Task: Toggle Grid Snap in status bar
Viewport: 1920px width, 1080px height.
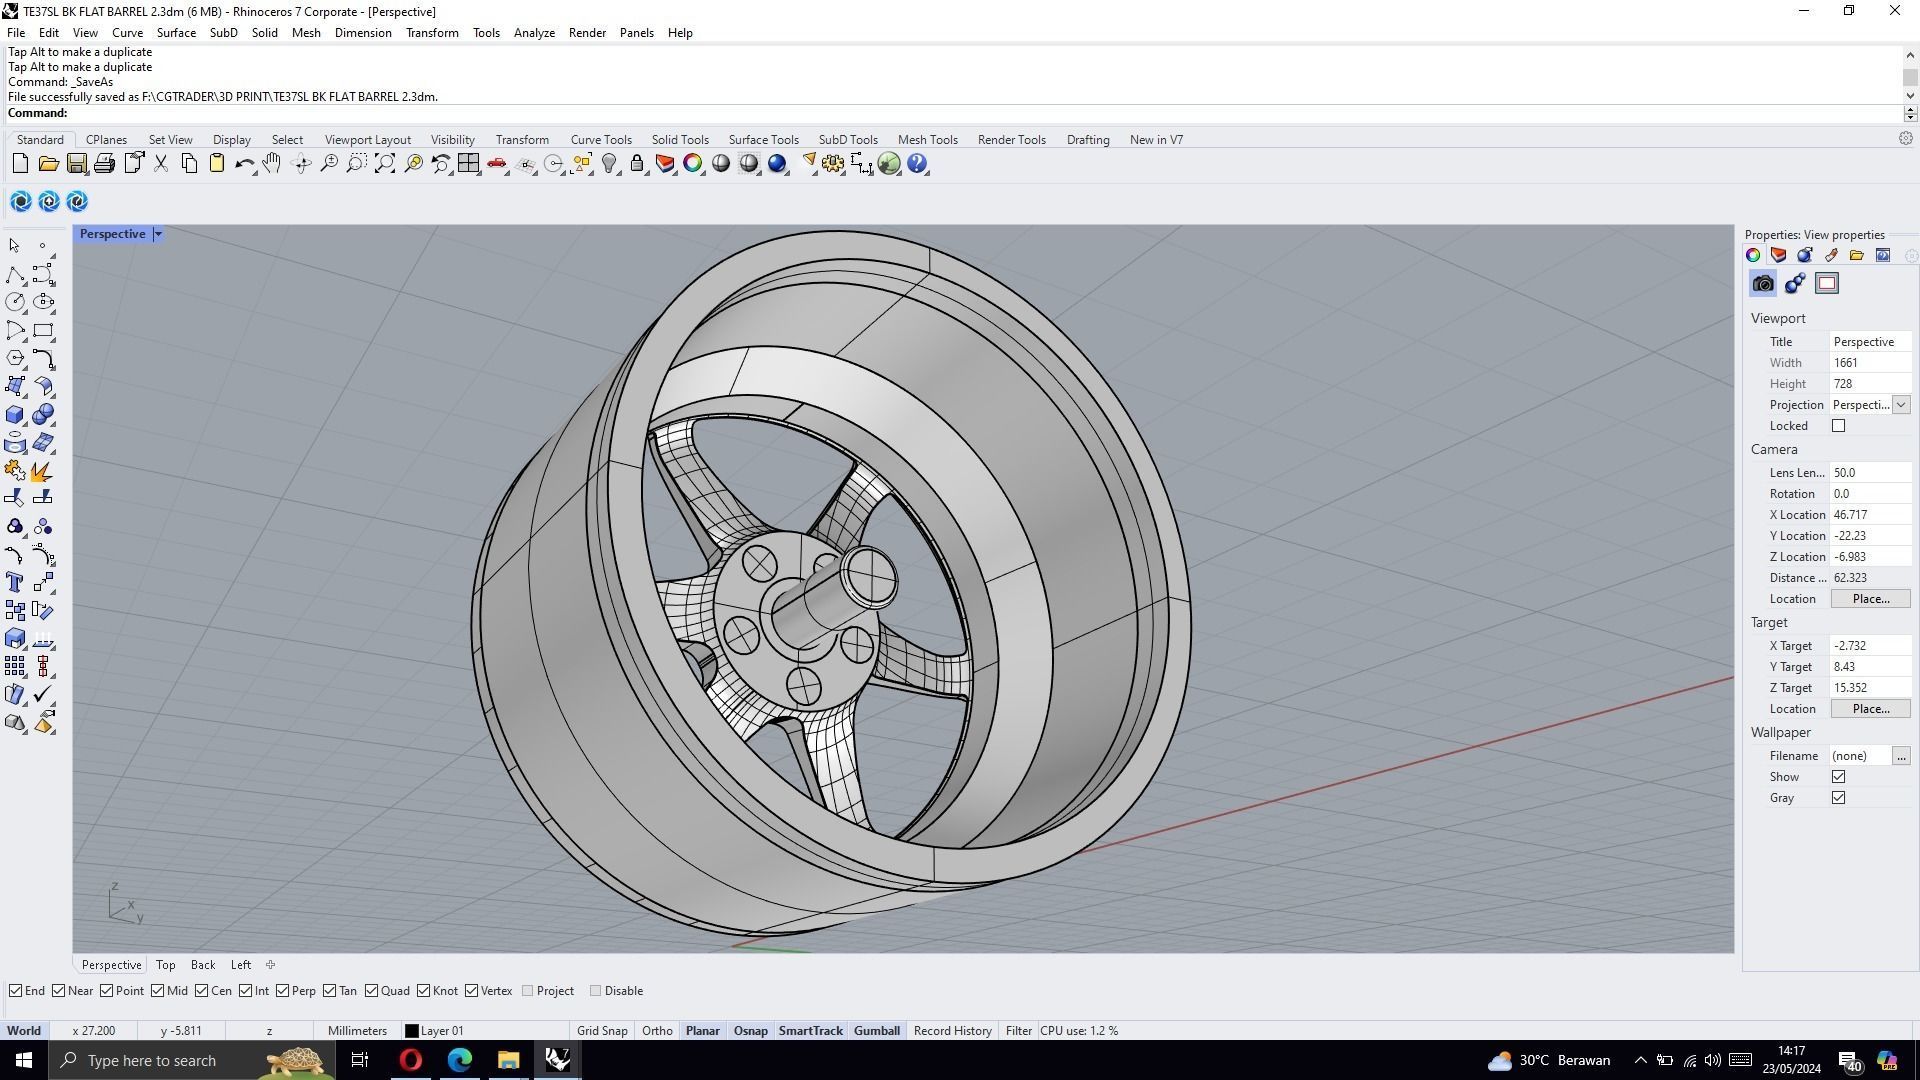Action: pos(602,1031)
